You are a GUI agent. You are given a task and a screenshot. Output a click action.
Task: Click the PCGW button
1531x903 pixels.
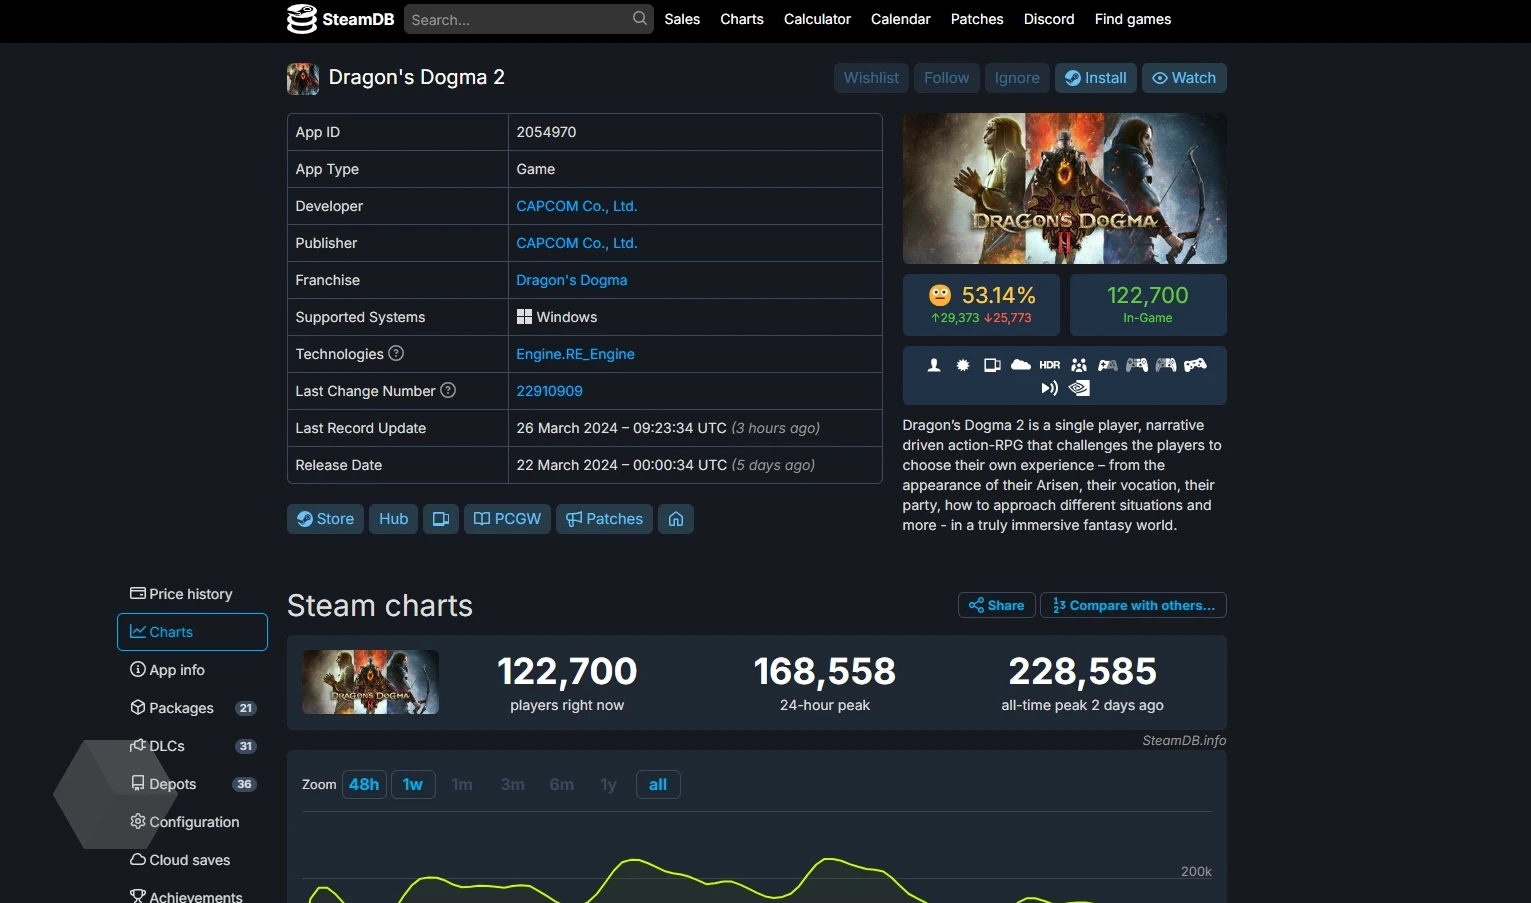click(x=507, y=519)
